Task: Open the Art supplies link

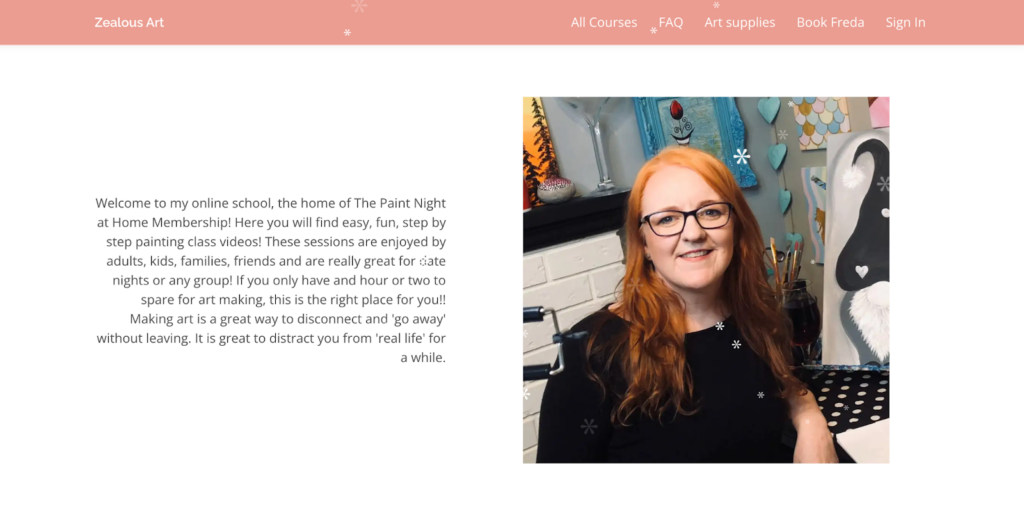Action: 739,22
